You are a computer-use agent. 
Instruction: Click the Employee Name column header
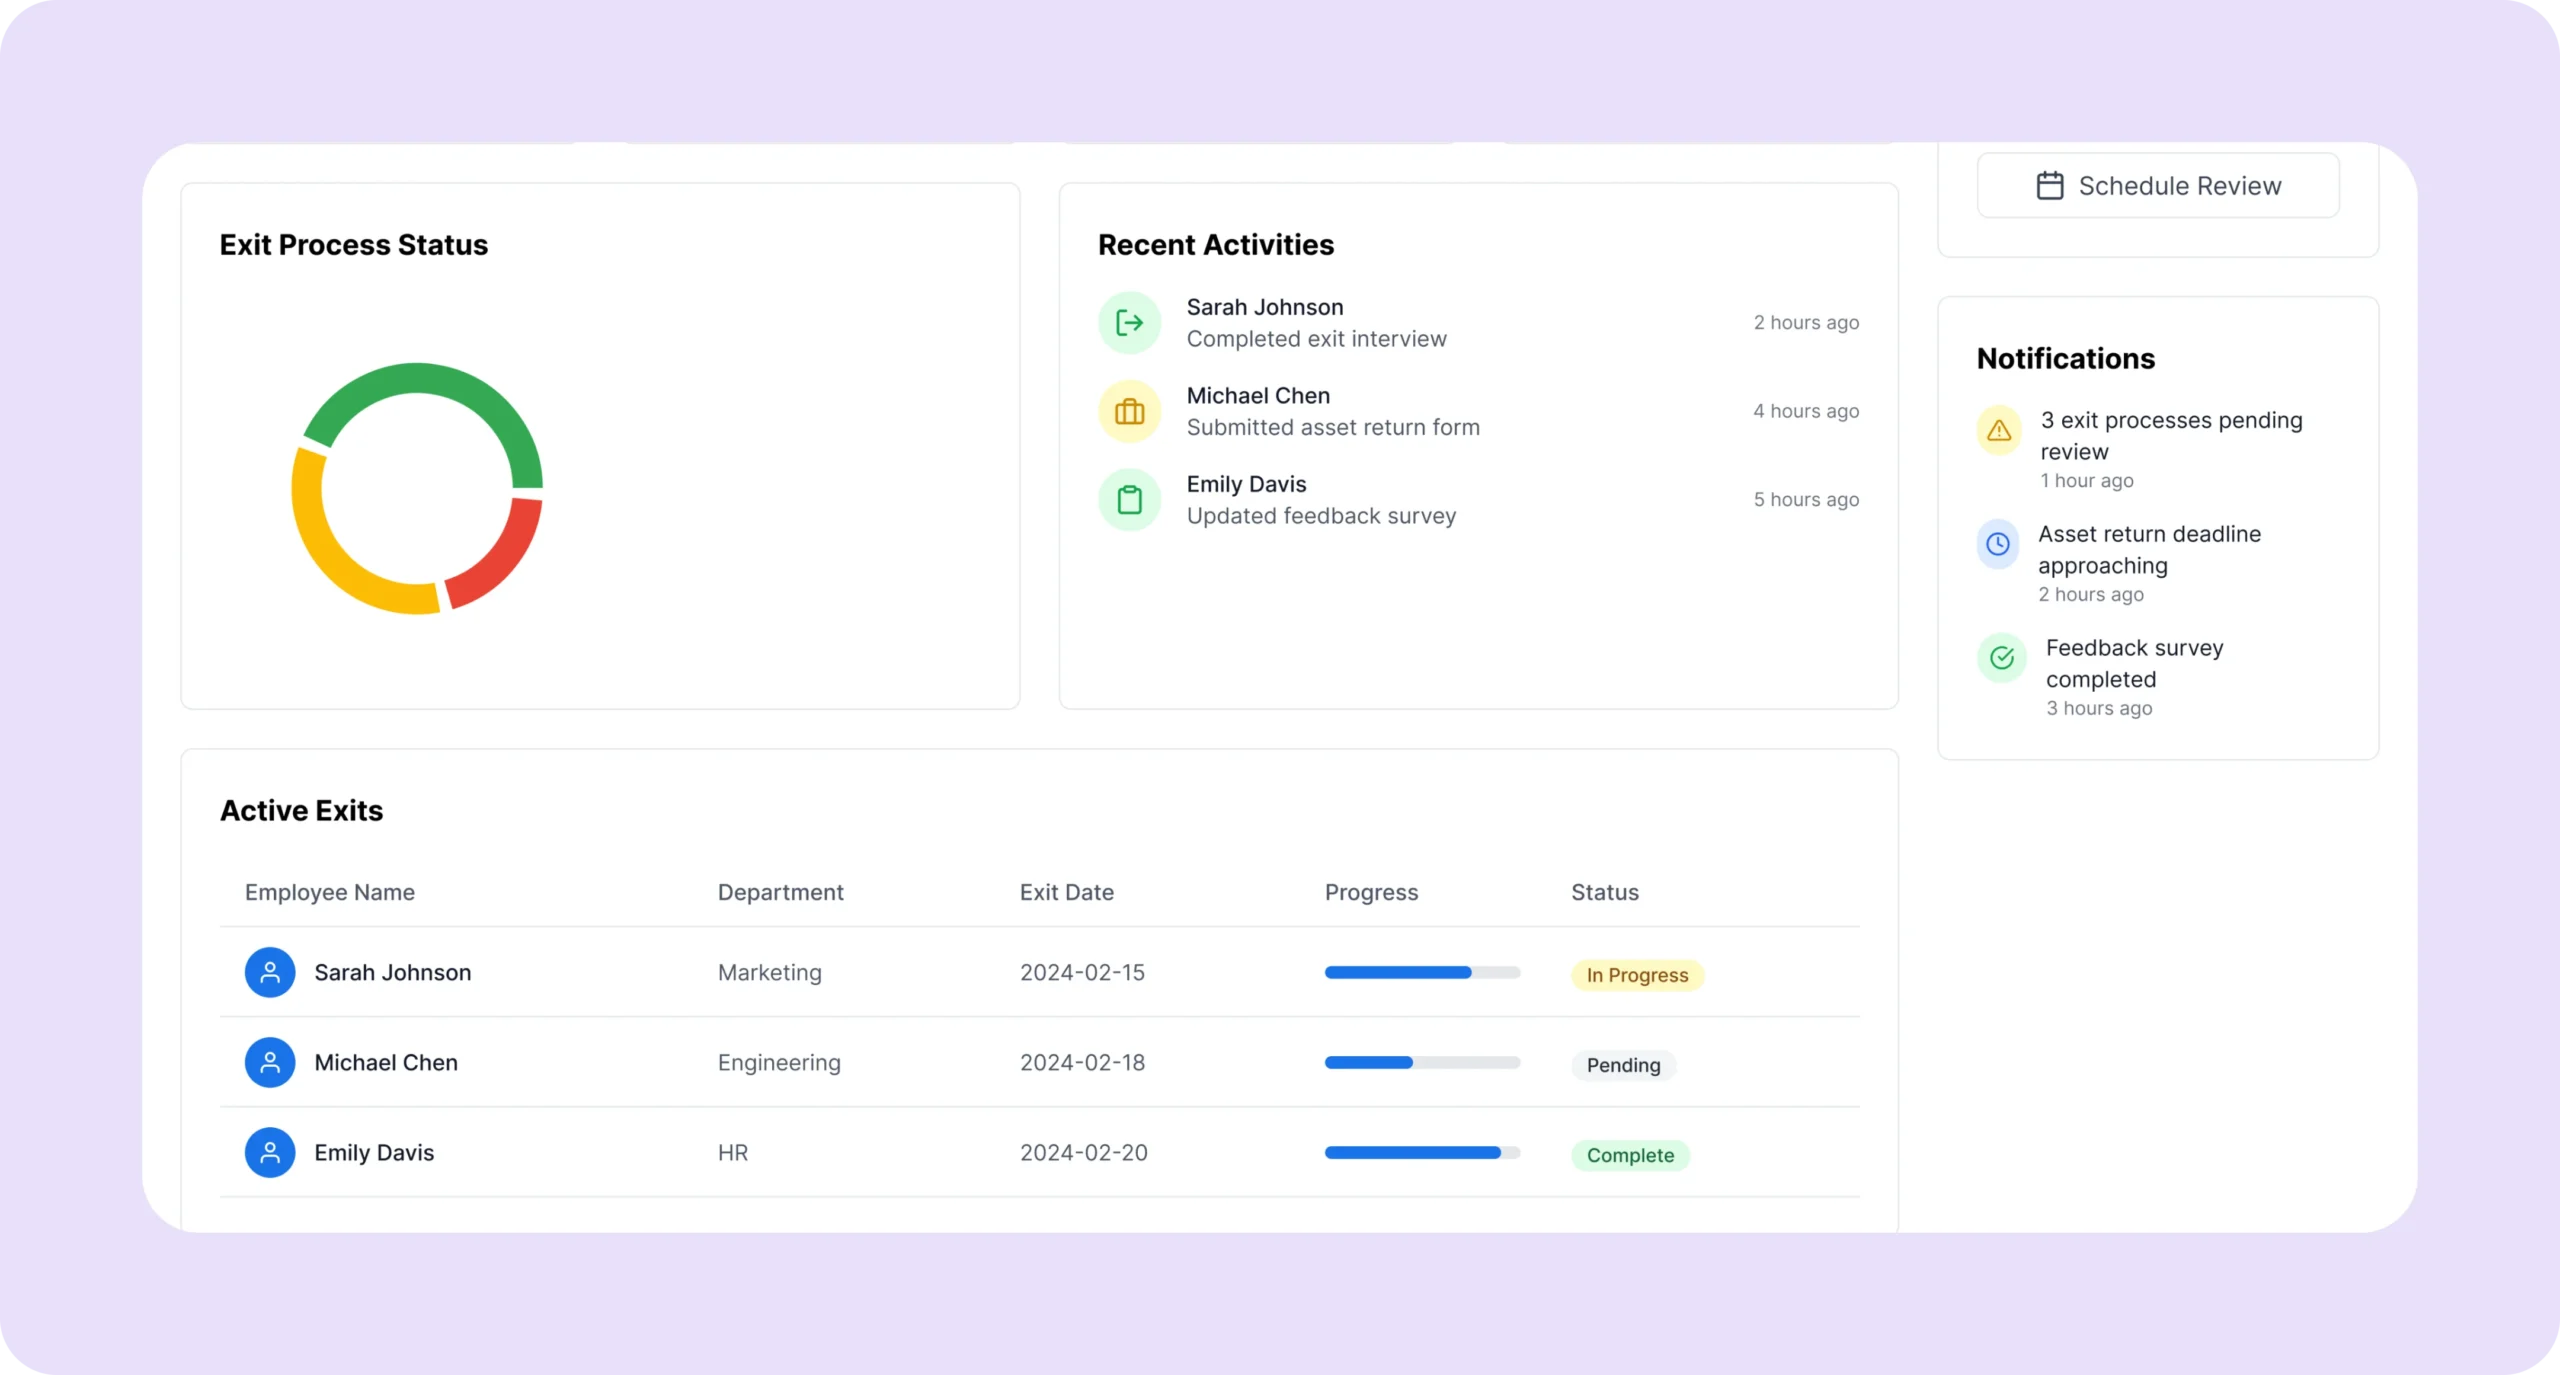(x=329, y=892)
